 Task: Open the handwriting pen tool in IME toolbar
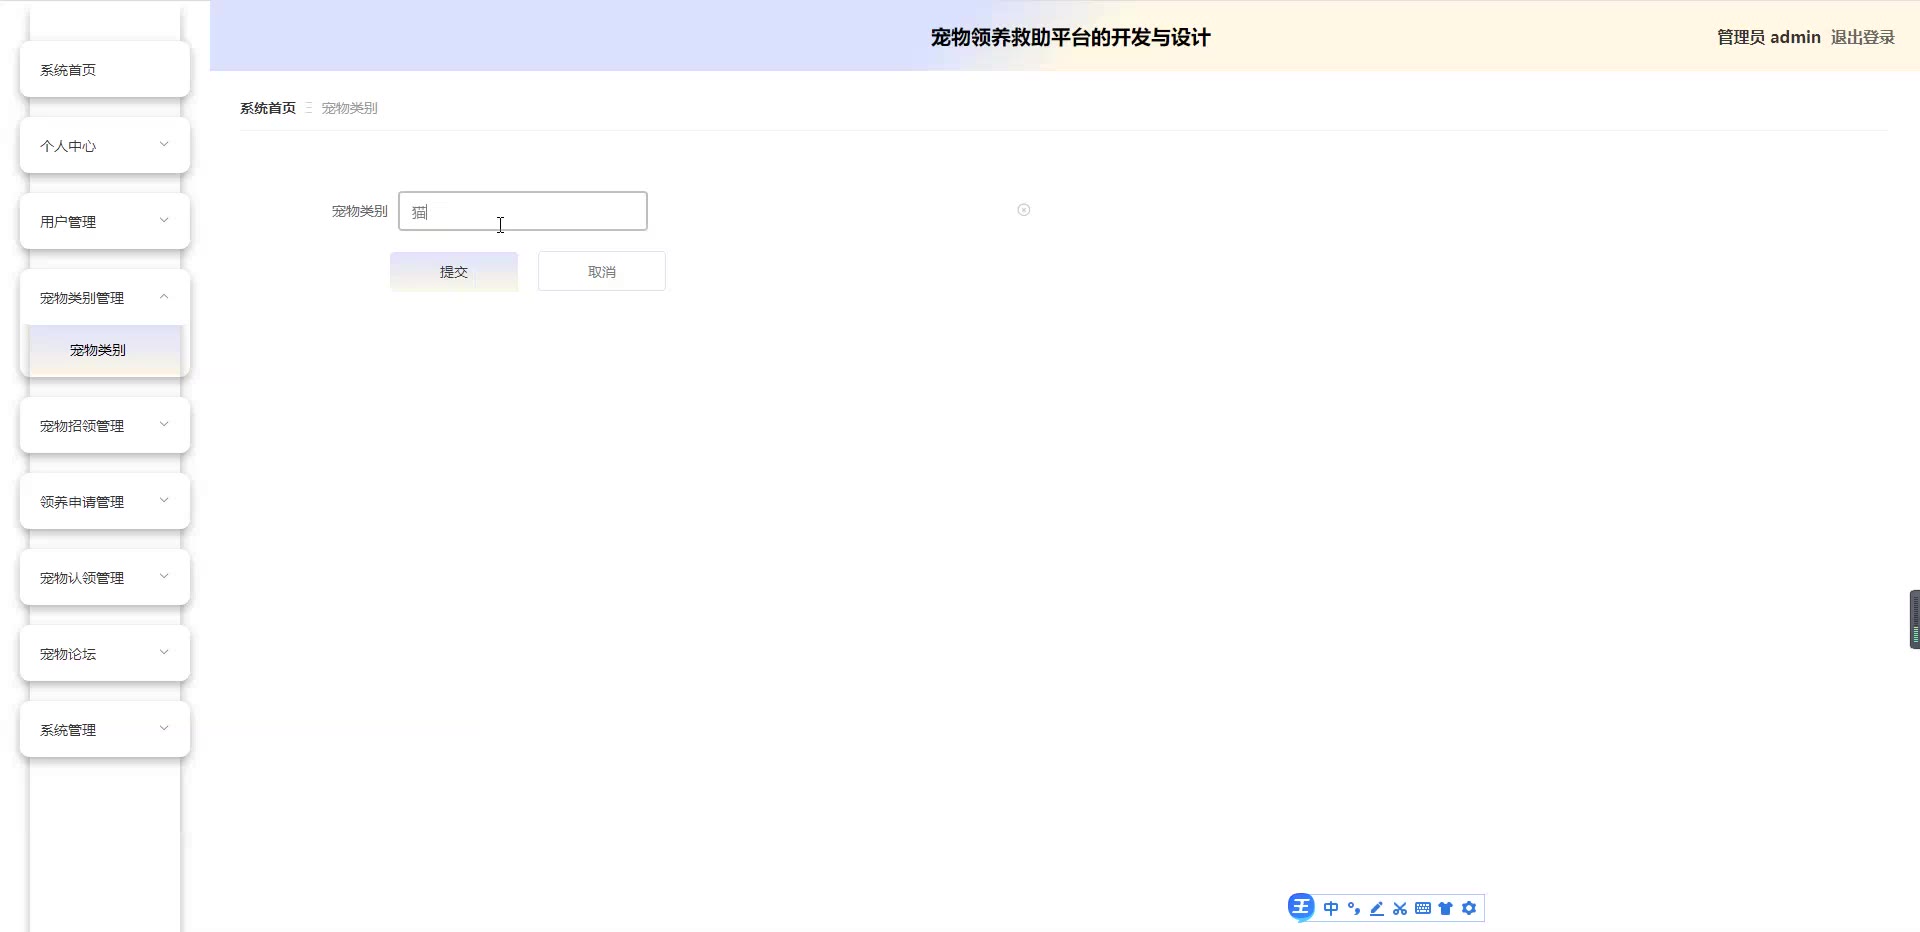click(1377, 908)
